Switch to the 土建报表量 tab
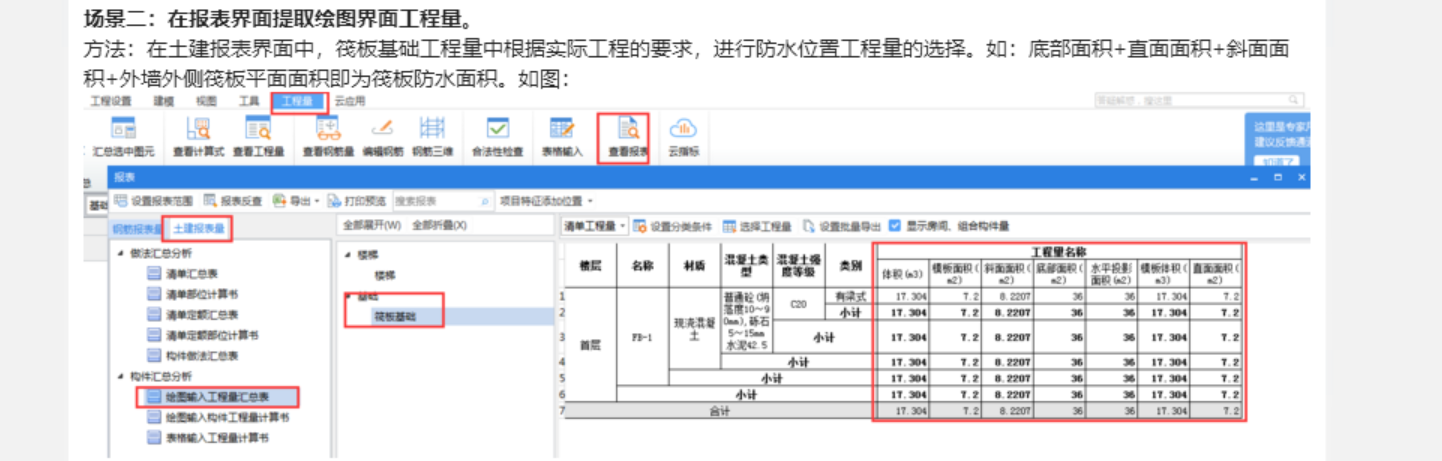The height and width of the screenshot is (461, 1442). [x=198, y=228]
